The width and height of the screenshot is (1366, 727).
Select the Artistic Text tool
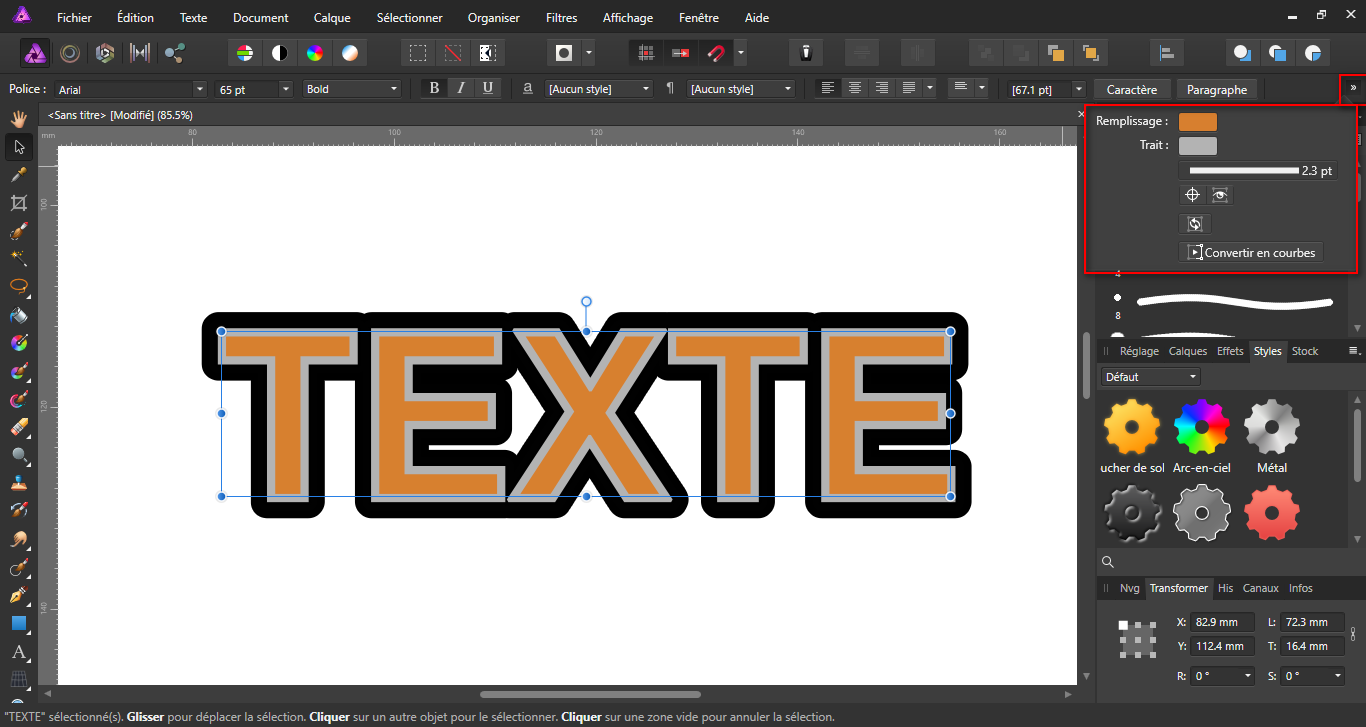tap(18, 652)
